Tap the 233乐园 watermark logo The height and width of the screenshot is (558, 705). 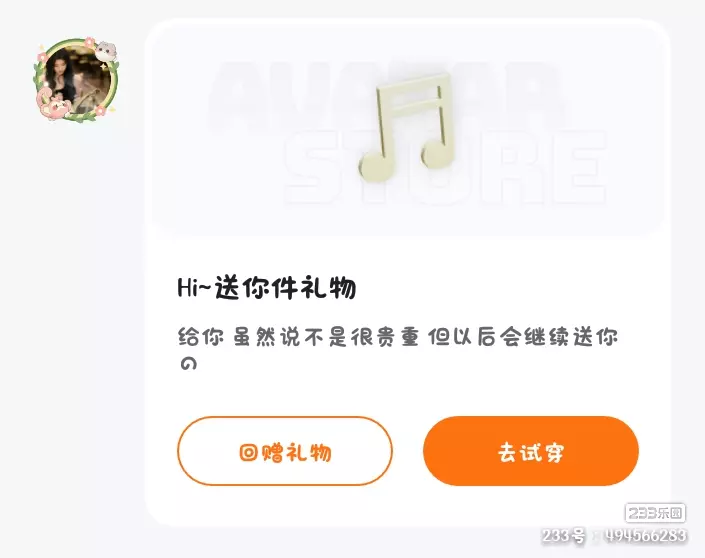pyautogui.click(x=655, y=513)
